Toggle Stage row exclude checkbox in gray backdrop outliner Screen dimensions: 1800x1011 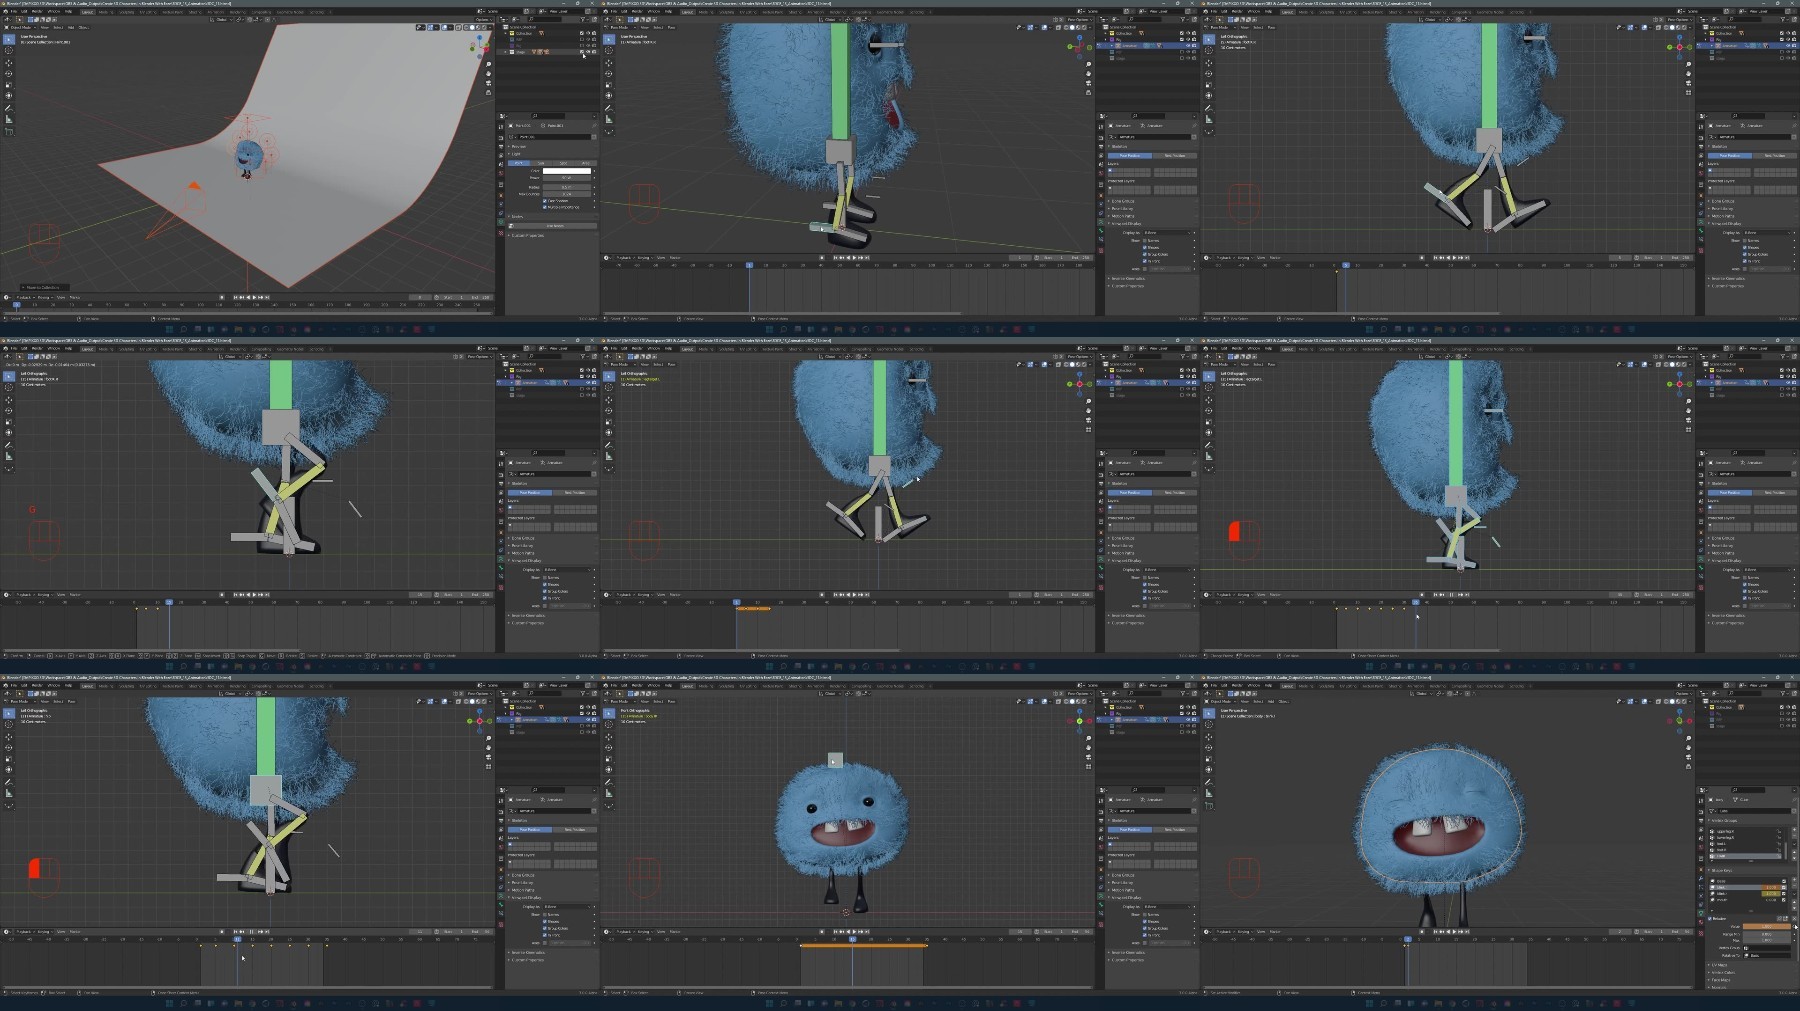[582, 52]
